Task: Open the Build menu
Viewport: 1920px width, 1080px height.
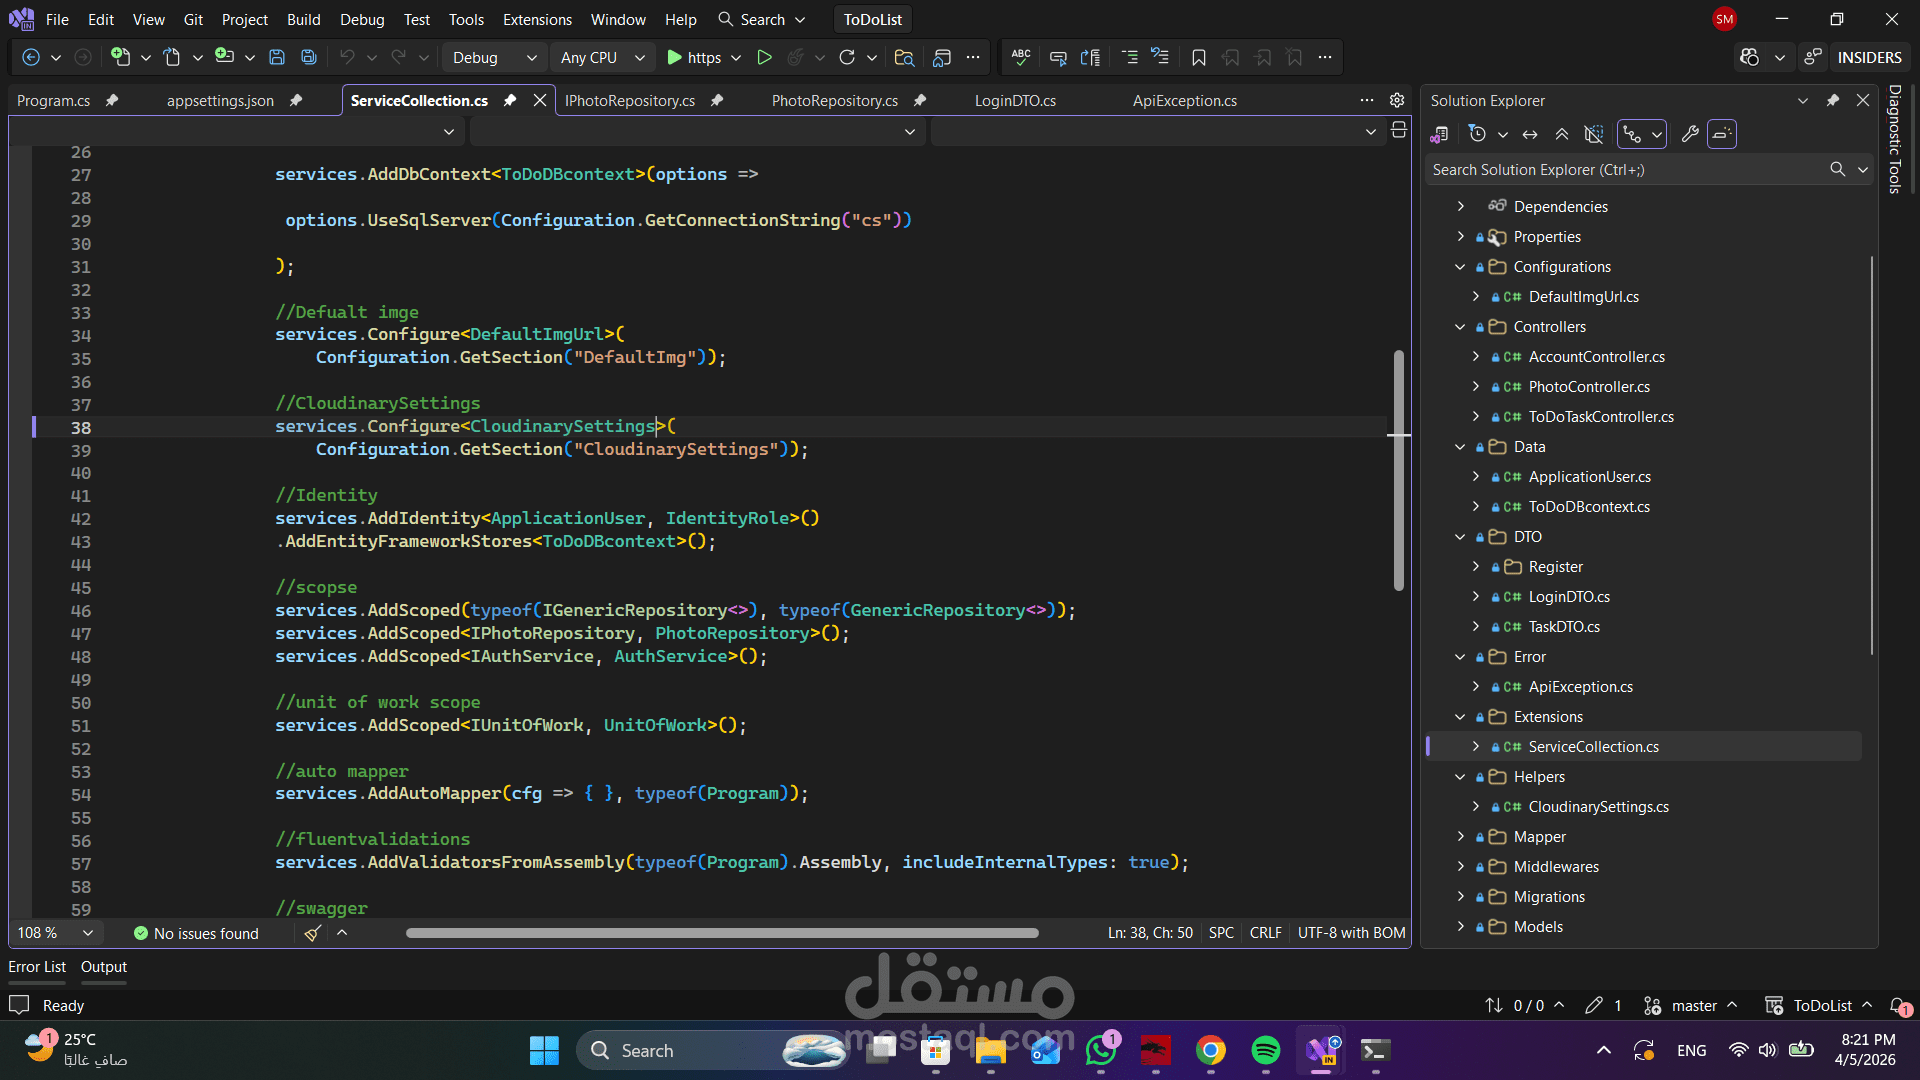Action: click(303, 19)
